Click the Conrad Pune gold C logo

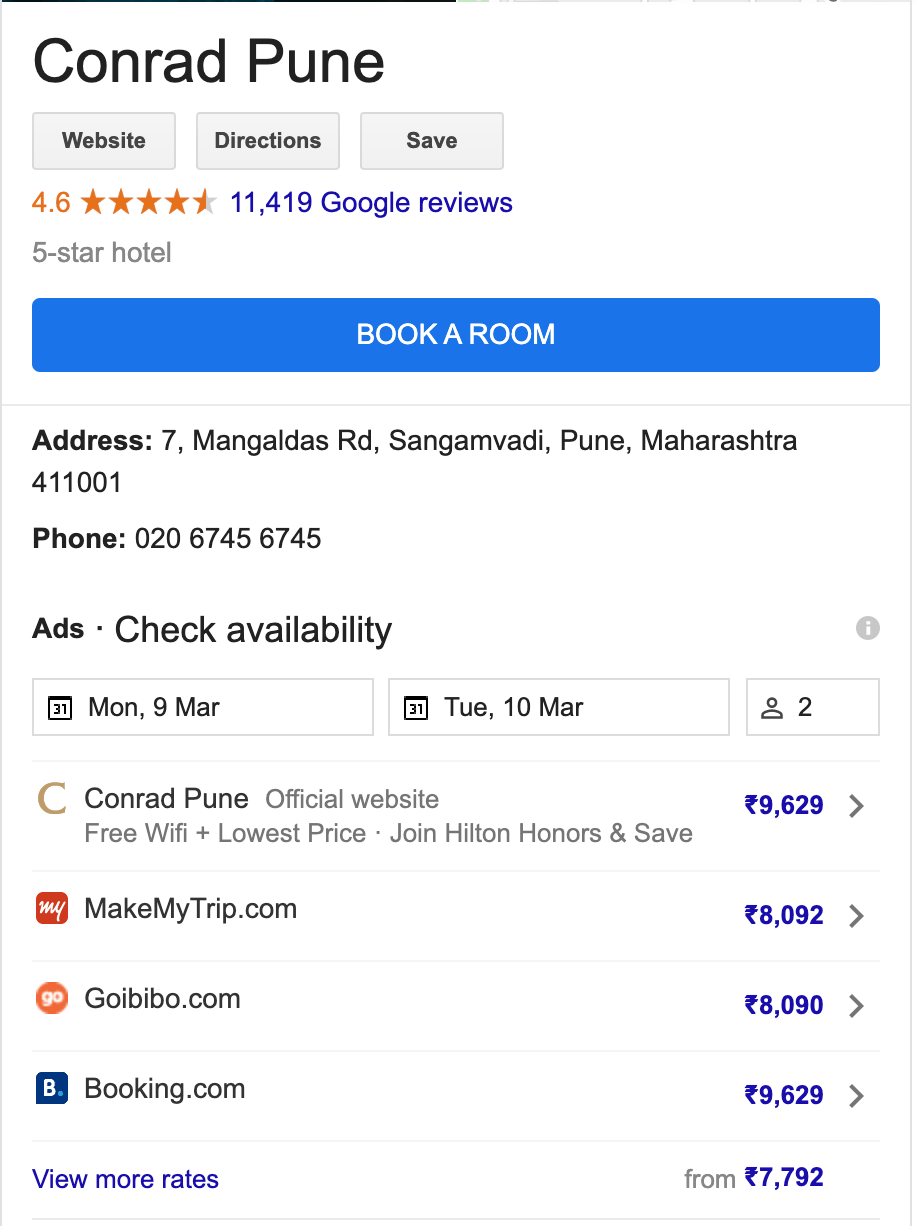(52, 799)
